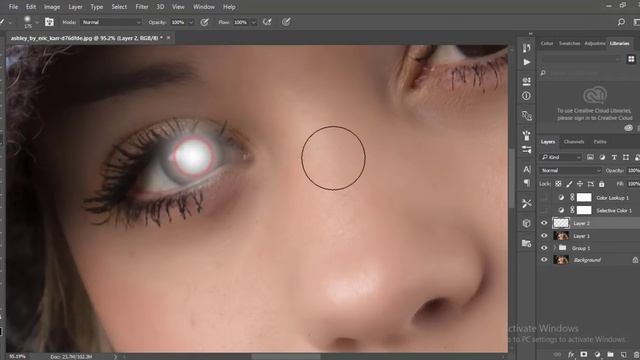The image size is (640, 360).
Task: Open the Edit menu
Action: point(31,7)
